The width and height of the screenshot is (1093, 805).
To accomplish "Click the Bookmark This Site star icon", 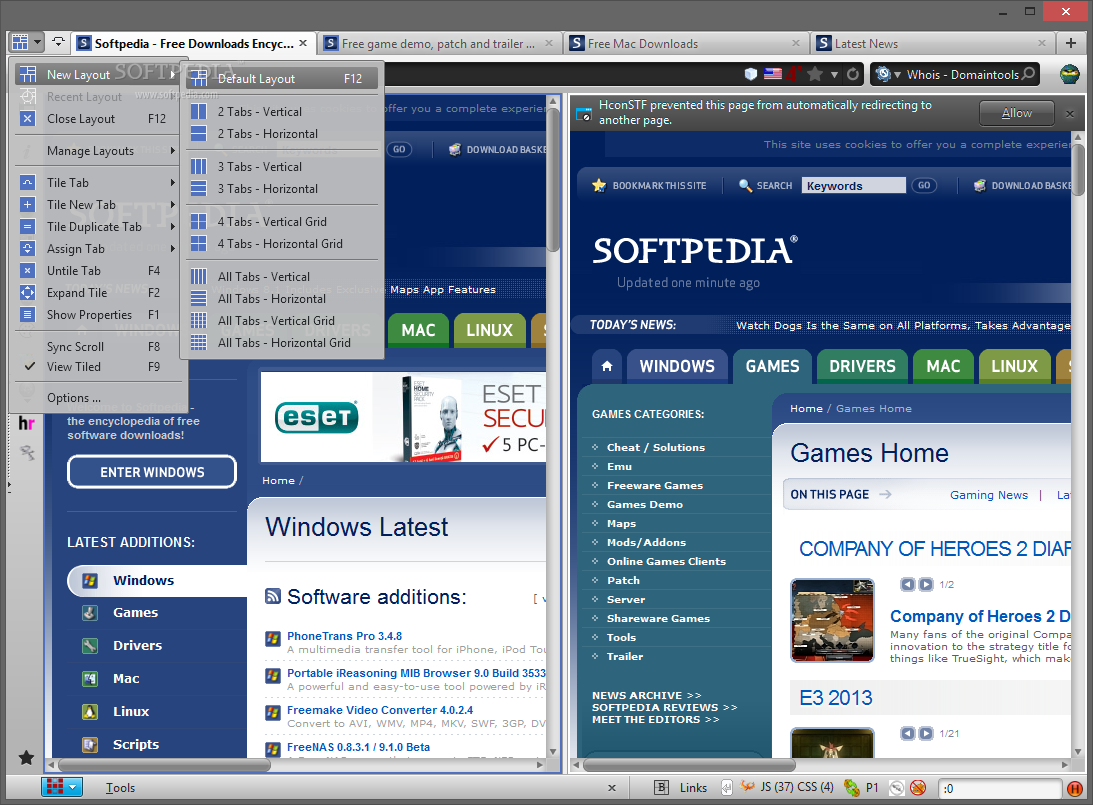I will coord(599,185).
